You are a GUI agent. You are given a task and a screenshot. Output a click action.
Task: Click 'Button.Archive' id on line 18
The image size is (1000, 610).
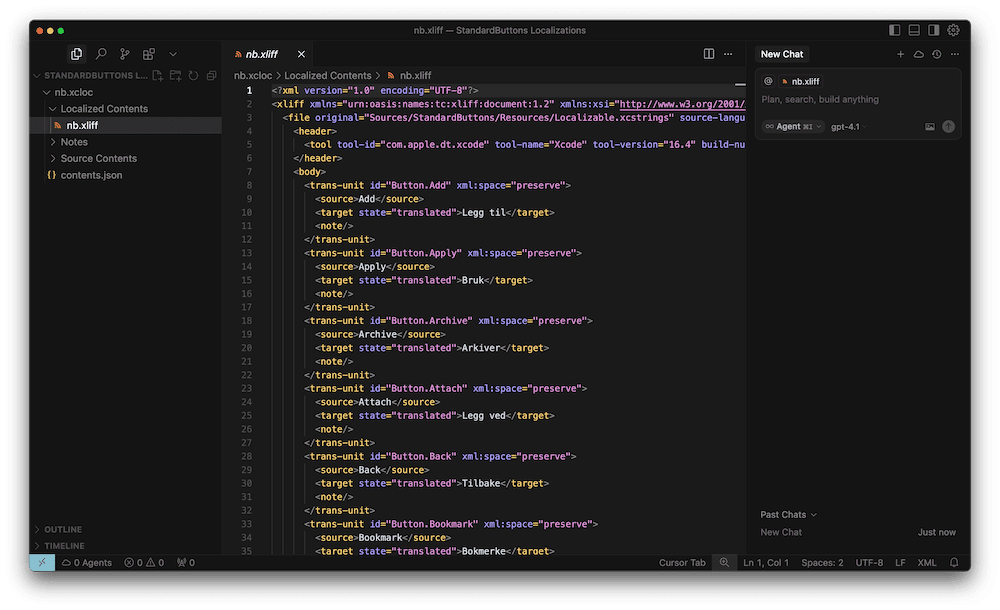(429, 321)
